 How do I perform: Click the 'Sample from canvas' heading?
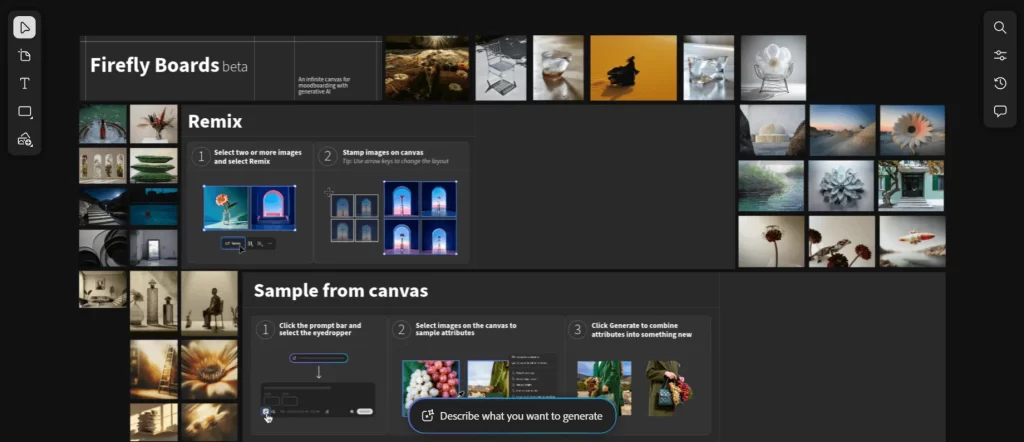pyautogui.click(x=340, y=291)
